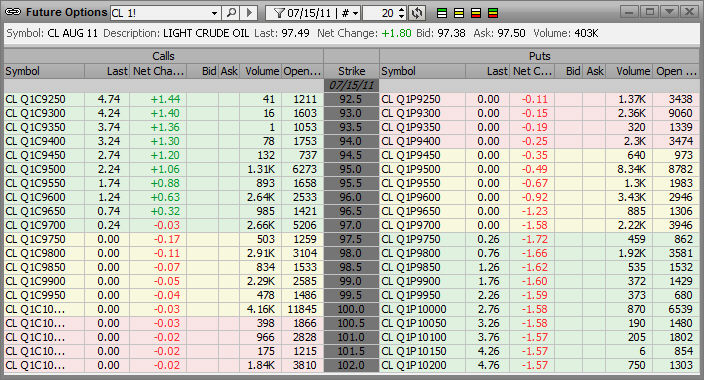Select the all-green layout icon
Viewport: 704px width, 380px height.
pyautogui.click(x=442, y=13)
